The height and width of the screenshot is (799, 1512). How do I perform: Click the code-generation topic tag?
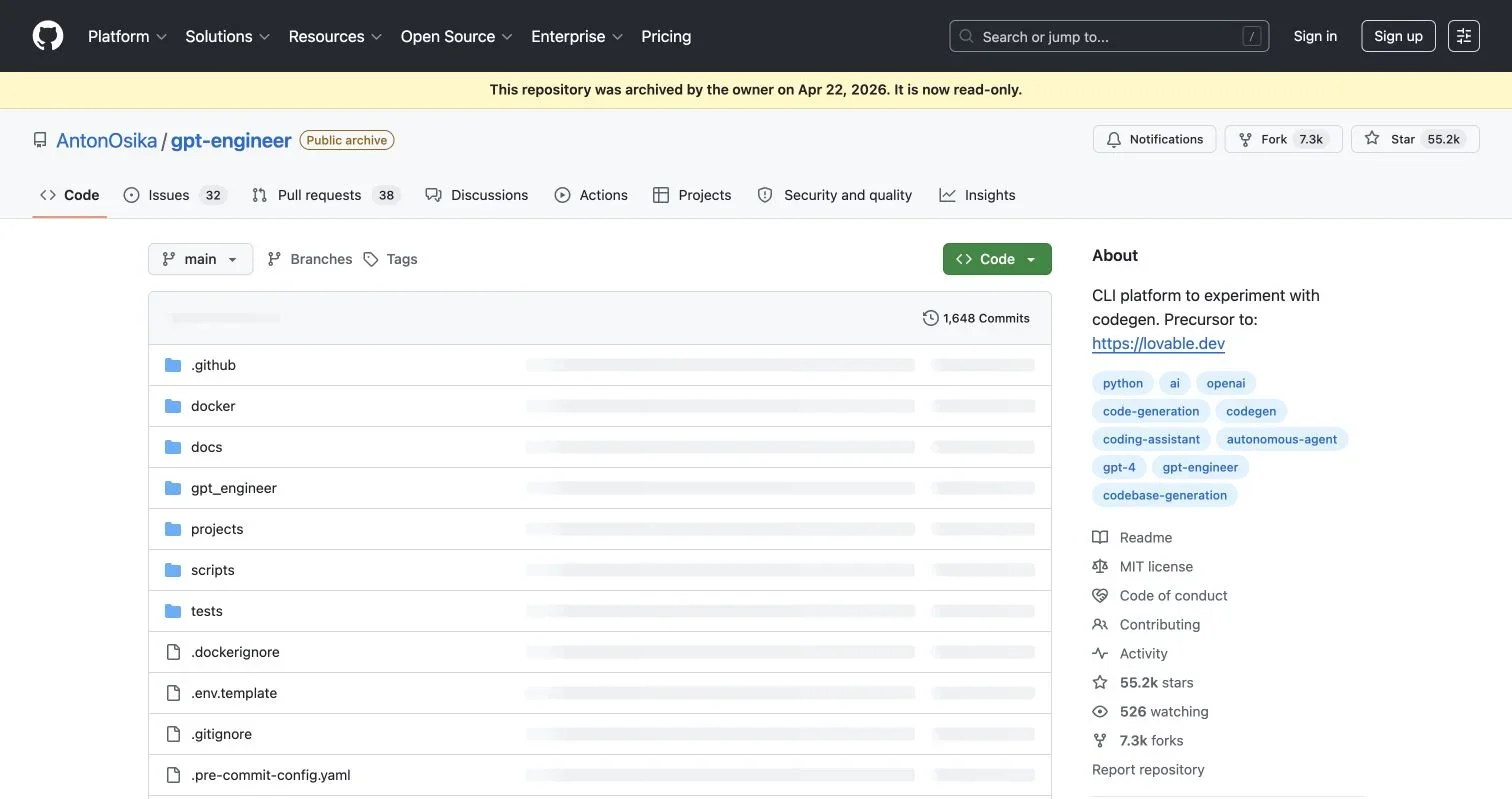1151,411
